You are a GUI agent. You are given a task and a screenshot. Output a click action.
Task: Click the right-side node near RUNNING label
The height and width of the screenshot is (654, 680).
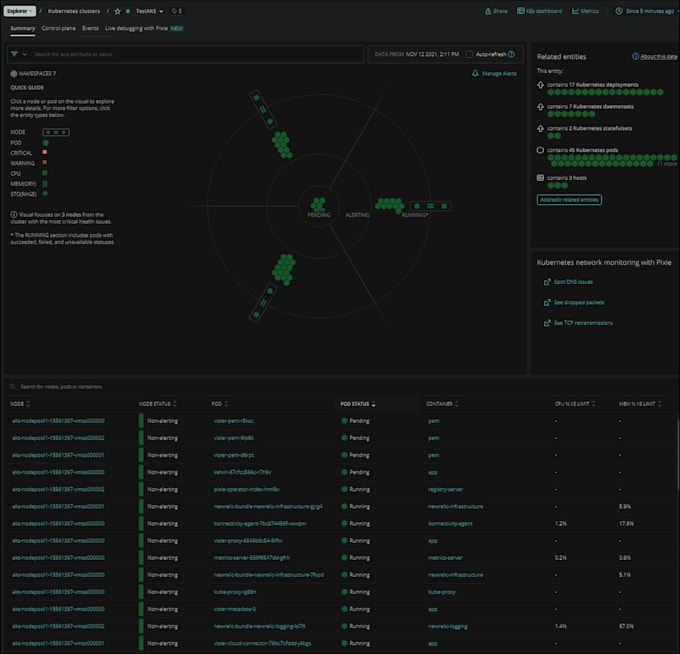coord(431,206)
